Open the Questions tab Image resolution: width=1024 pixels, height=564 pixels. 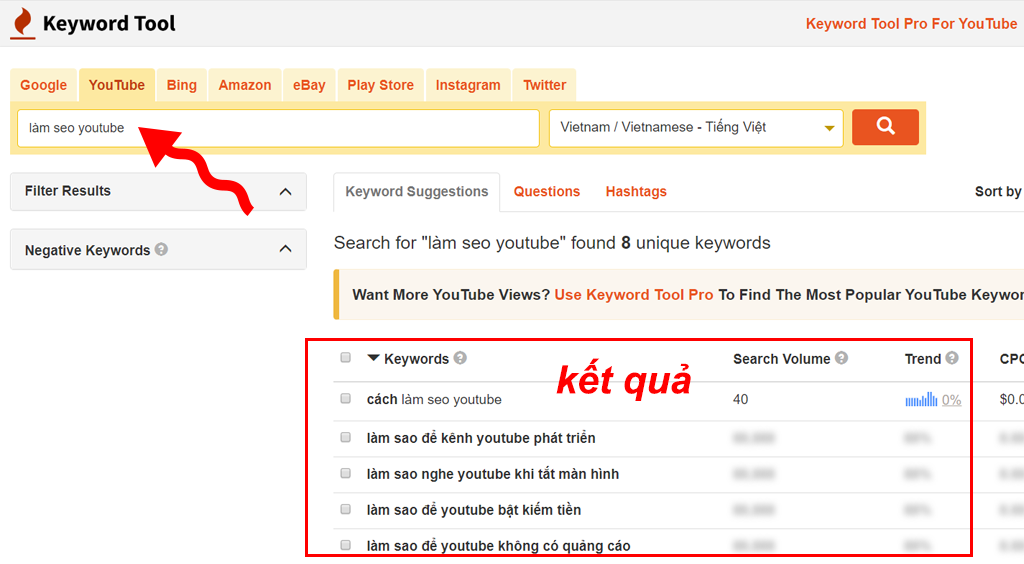tap(547, 191)
